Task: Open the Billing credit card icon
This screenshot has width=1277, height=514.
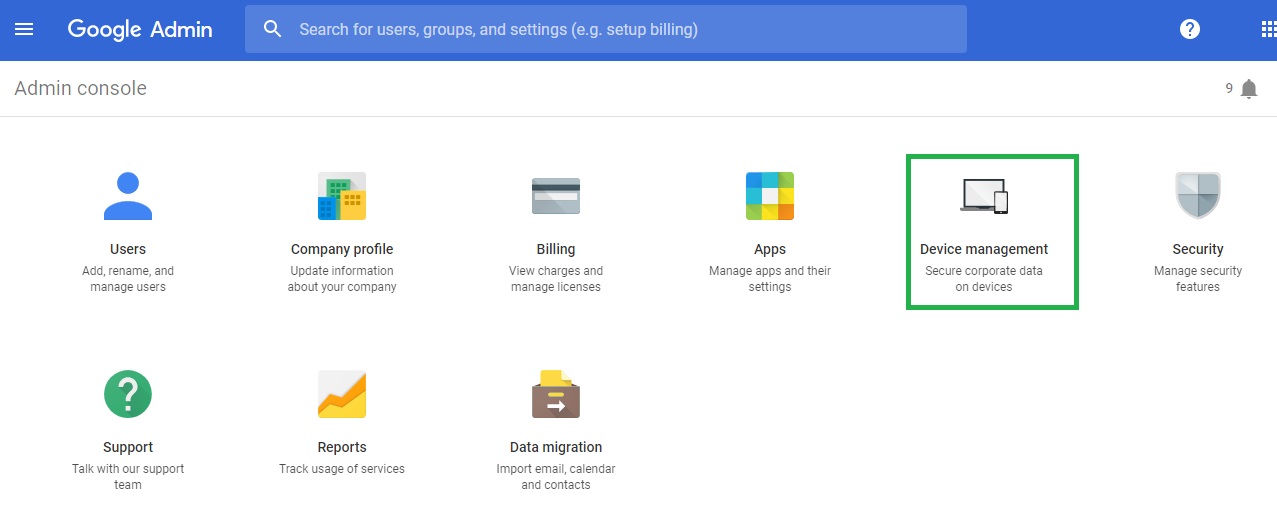Action: (556, 196)
